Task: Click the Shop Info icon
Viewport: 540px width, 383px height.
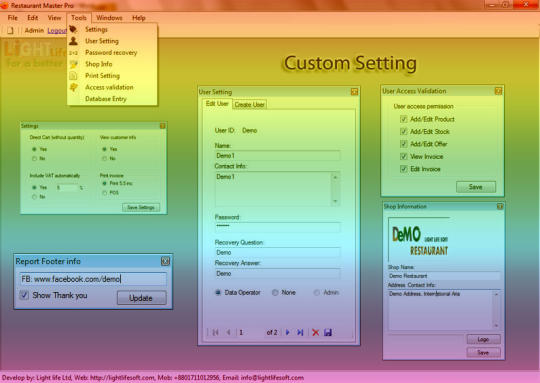Action: coord(73,64)
